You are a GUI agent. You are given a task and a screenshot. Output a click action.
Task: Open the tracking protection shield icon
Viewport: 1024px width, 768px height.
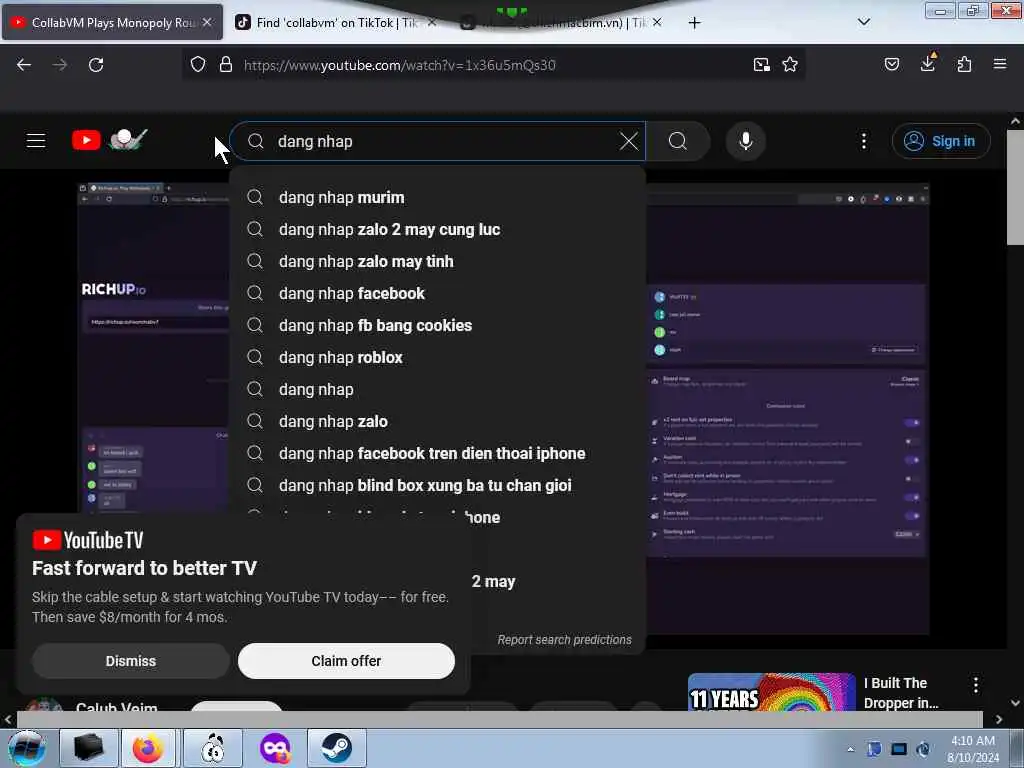coord(198,65)
